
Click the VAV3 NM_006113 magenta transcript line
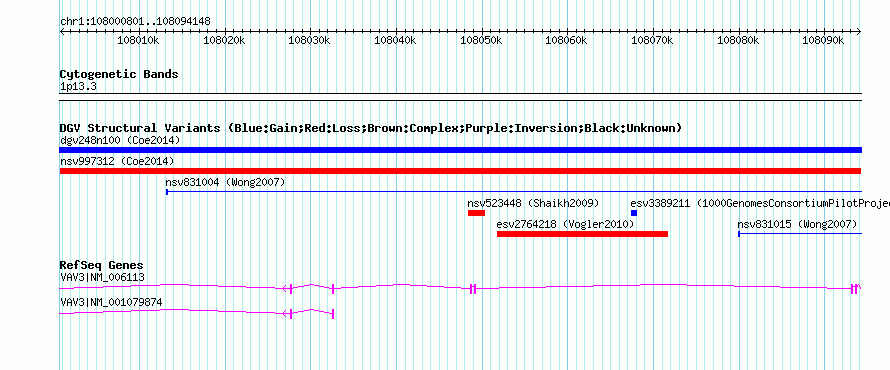click(x=460, y=288)
